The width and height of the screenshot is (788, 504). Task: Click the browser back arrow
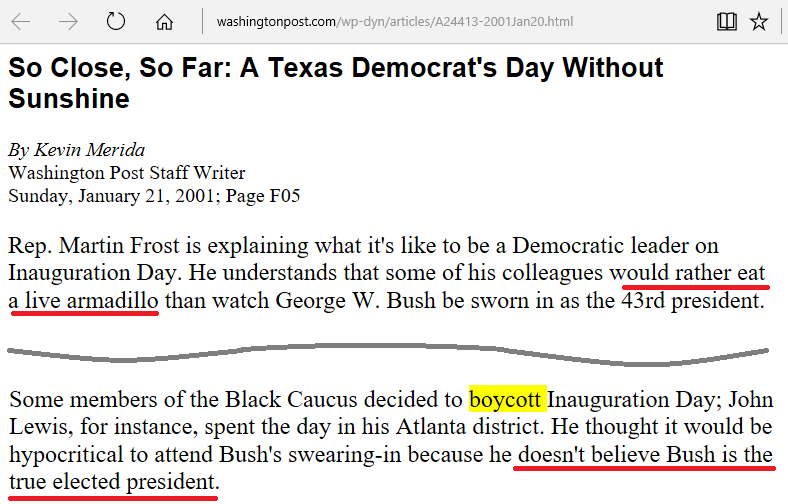[x=21, y=21]
